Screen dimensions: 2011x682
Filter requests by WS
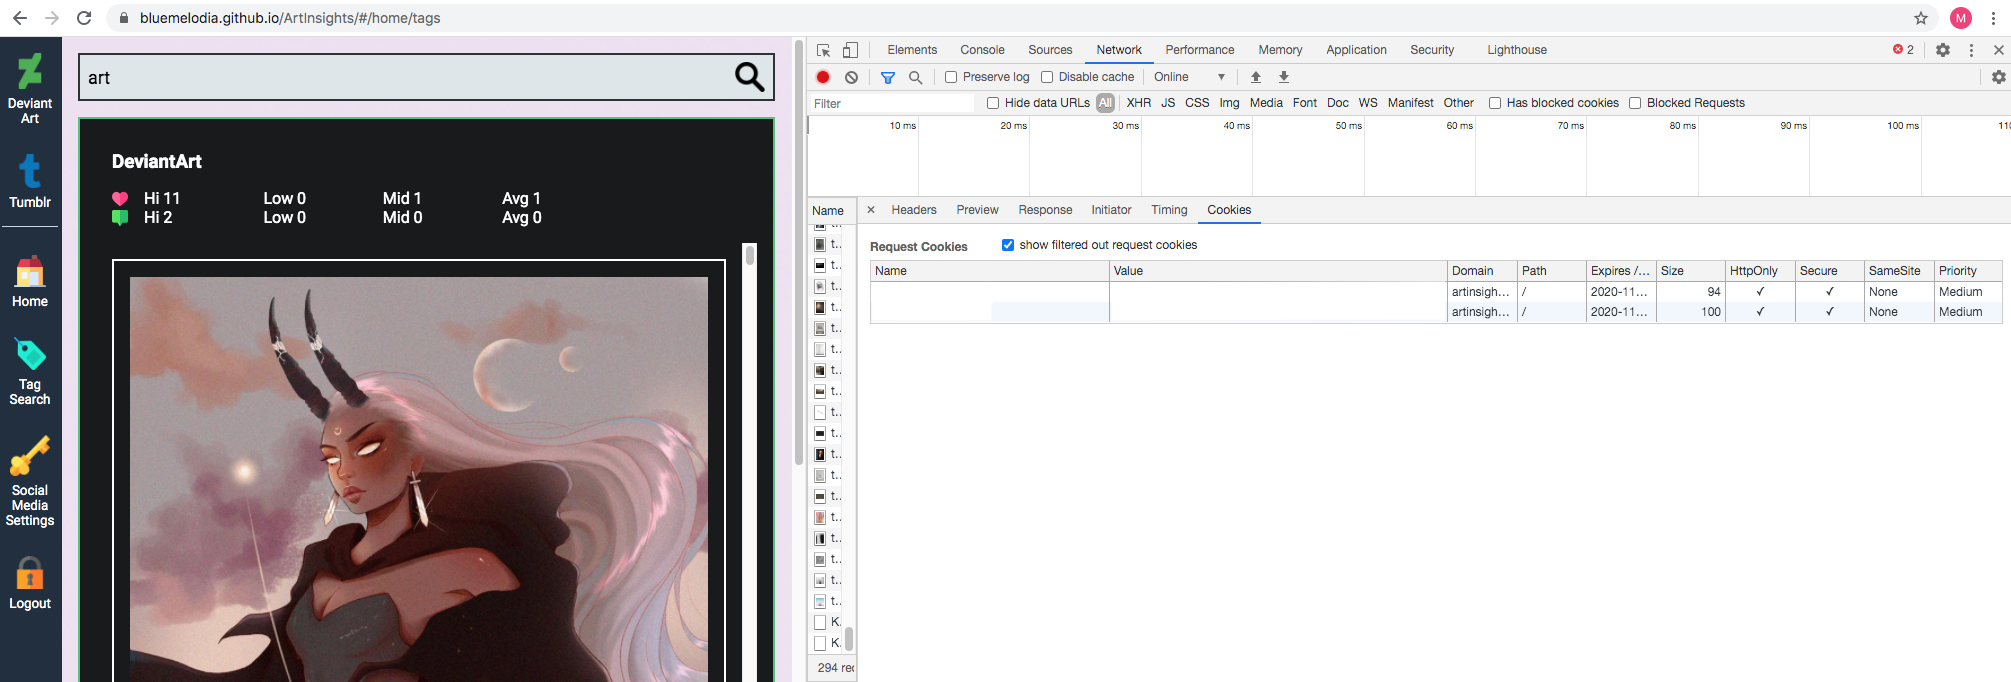point(1368,103)
